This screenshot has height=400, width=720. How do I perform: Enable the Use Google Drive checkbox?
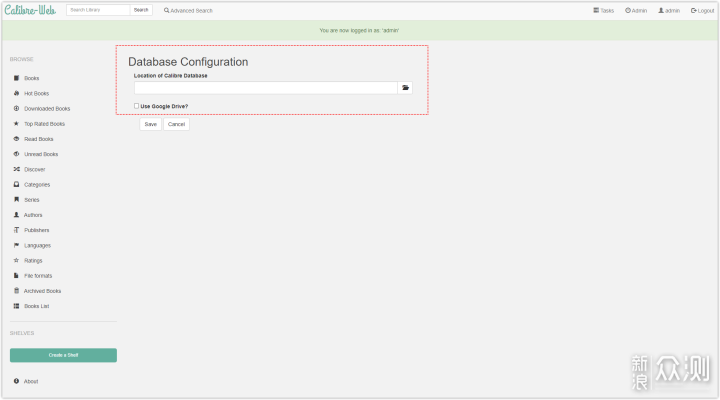click(137, 106)
